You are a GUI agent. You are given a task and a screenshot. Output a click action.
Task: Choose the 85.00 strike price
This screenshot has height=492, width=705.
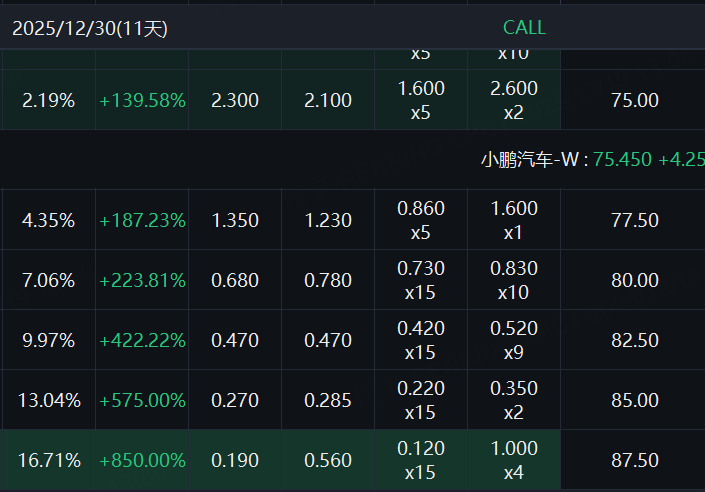(634, 400)
